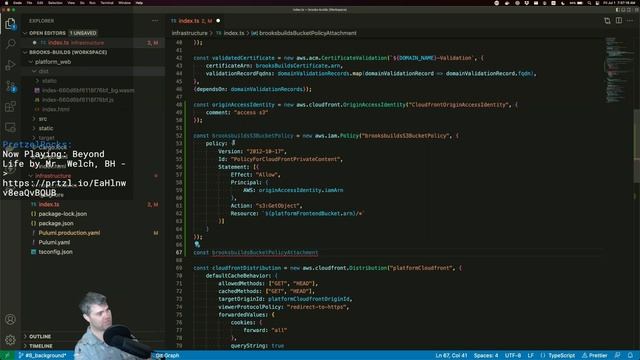Collapse the infrastructure folder
Viewport: 640px width, 360px height.
(31, 176)
